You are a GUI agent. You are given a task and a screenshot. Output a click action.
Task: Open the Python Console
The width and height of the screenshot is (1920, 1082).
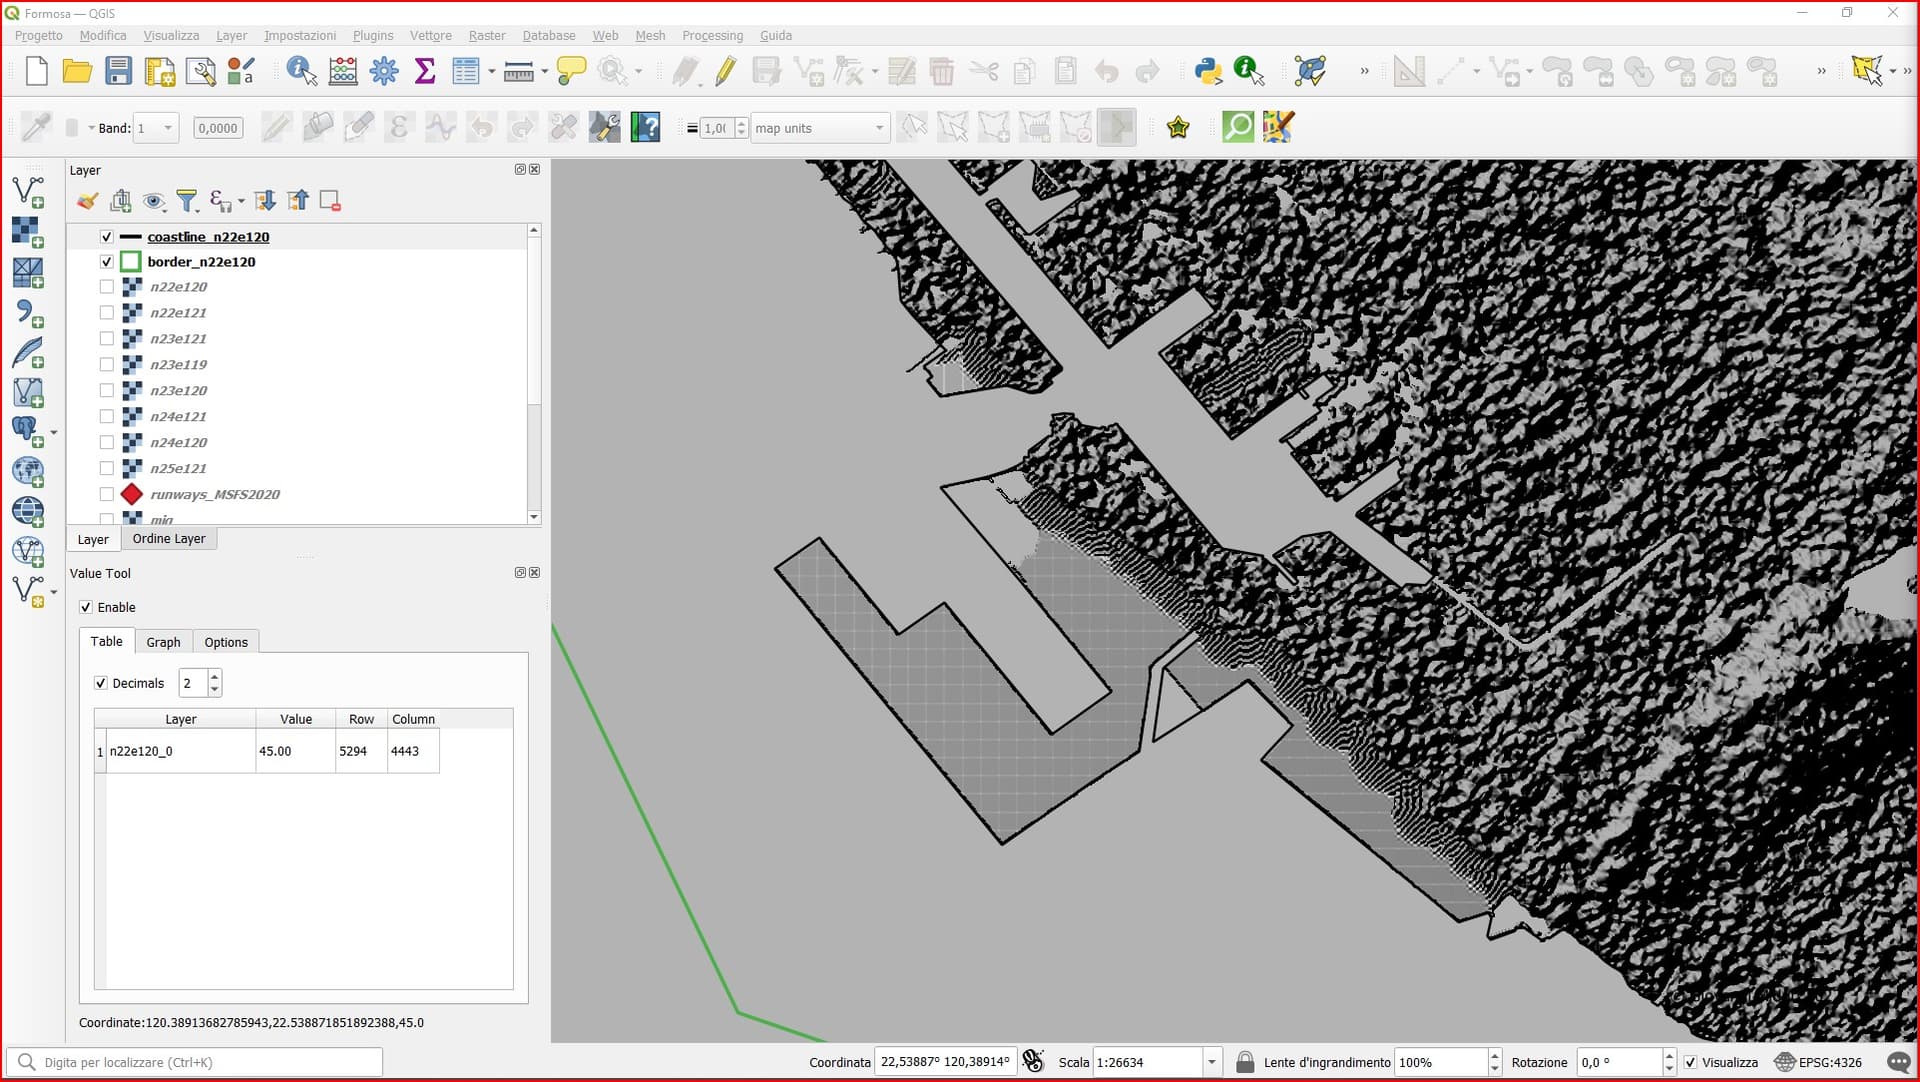pyautogui.click(x=1207, y=71)
